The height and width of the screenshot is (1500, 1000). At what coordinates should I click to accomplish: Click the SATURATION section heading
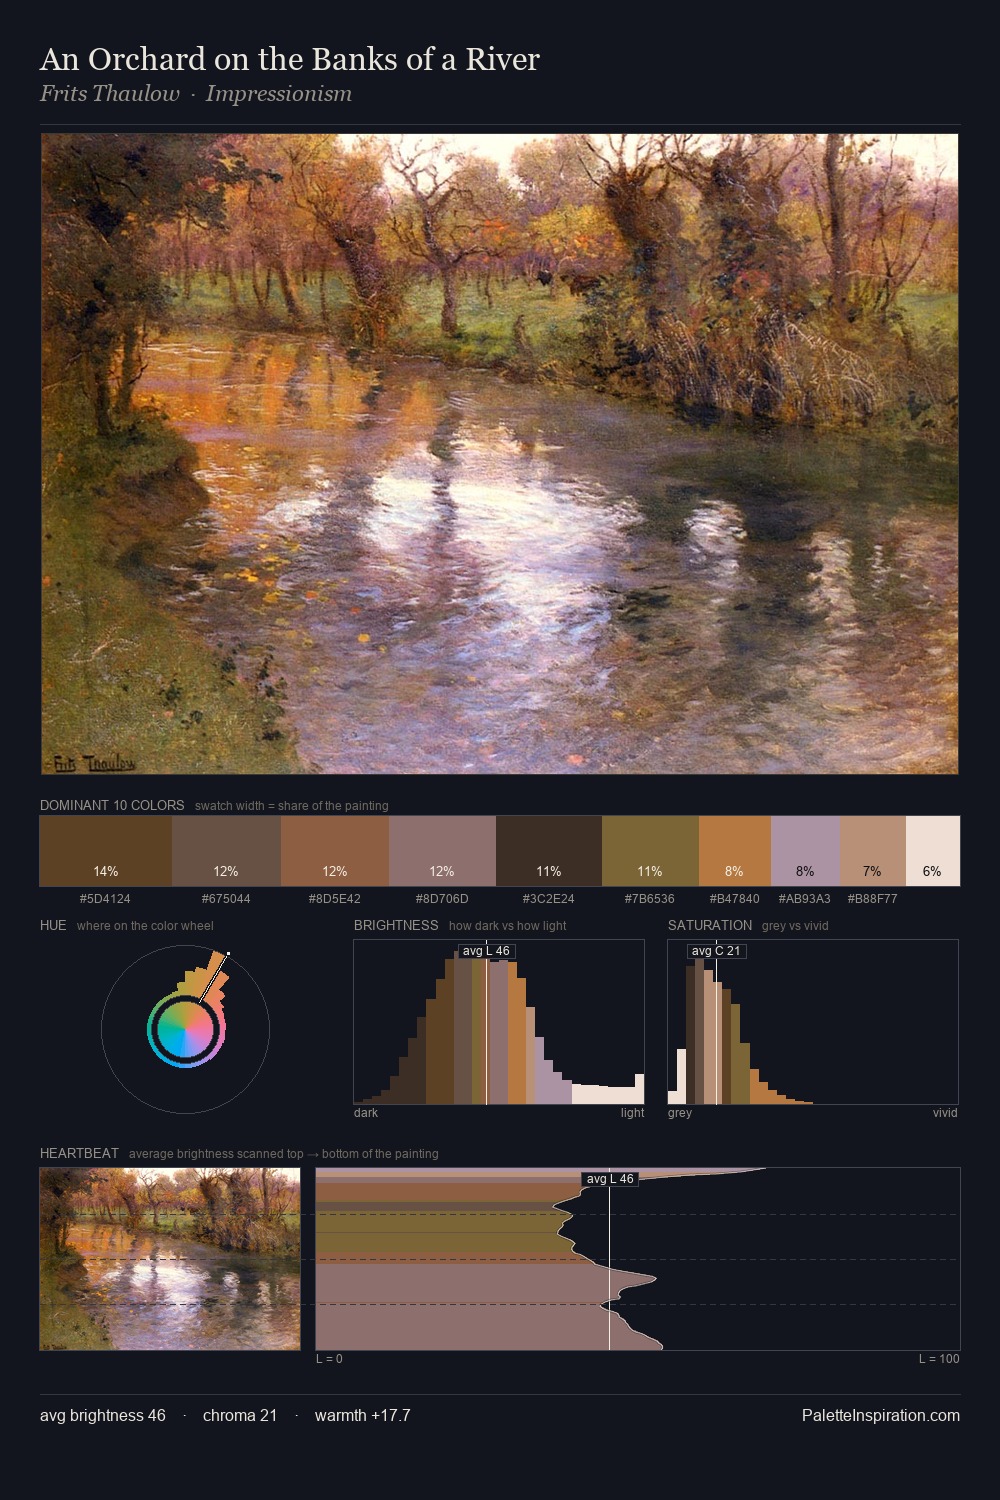point(710,925)
